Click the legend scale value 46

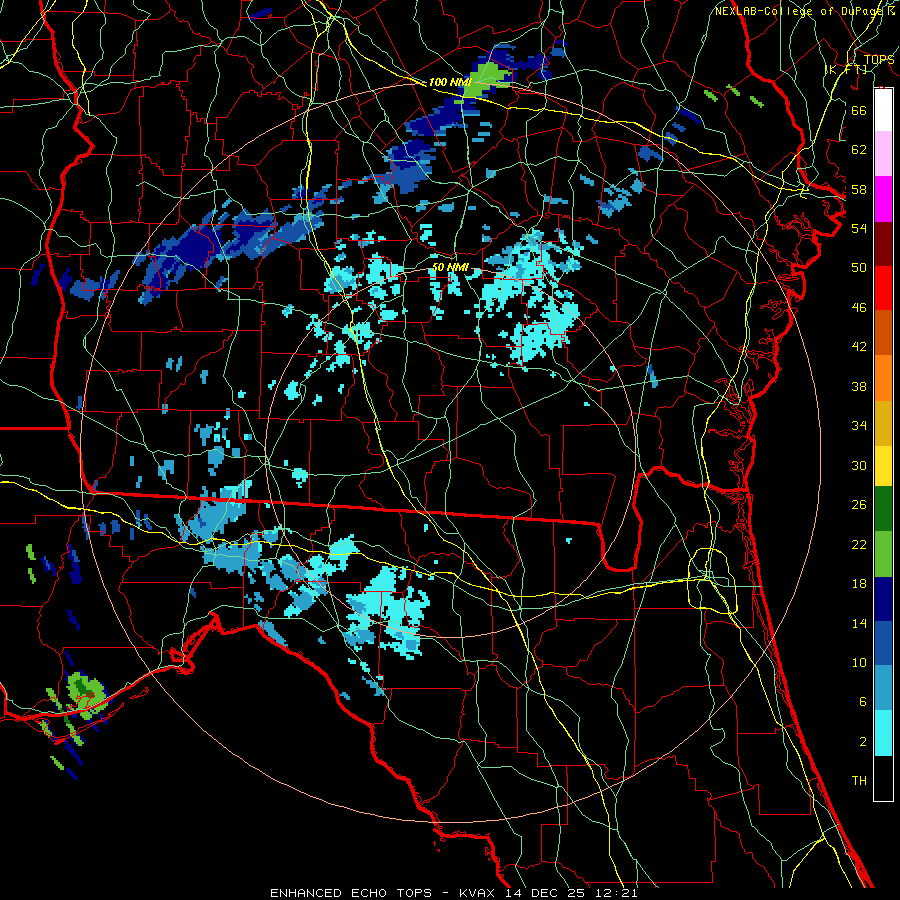click(x=859, y=308)
